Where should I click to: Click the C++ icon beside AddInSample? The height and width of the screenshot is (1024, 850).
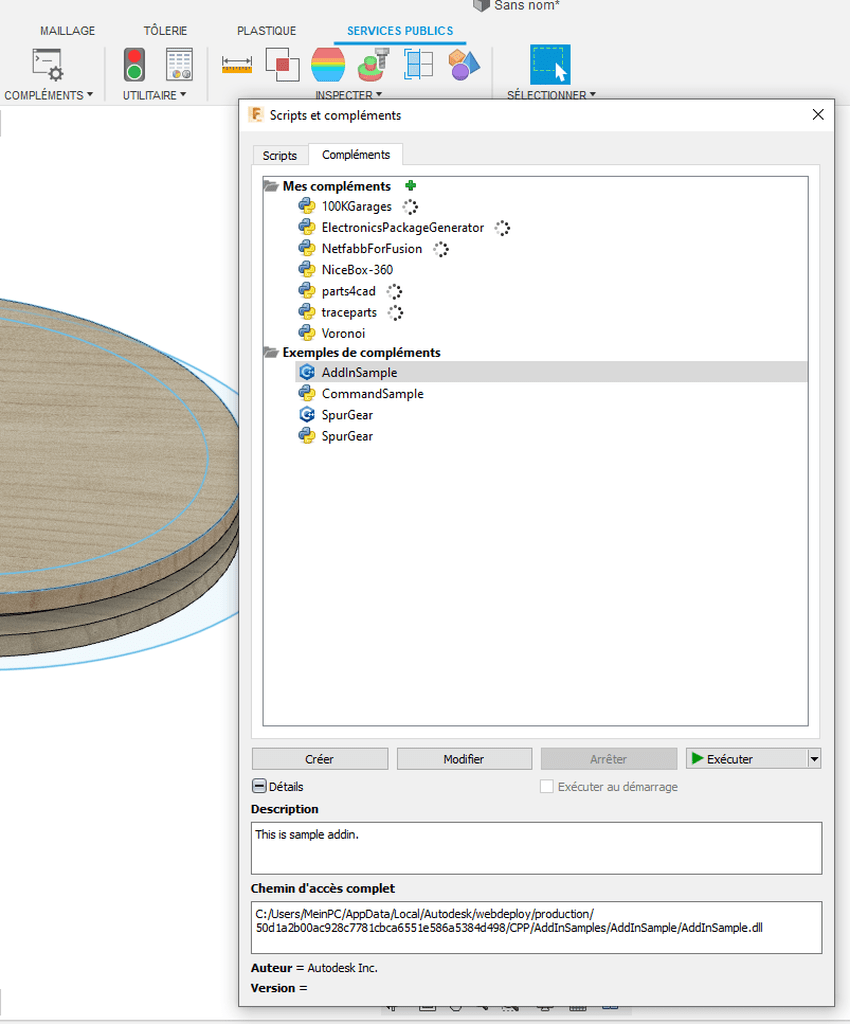click(x=307, y=372)
